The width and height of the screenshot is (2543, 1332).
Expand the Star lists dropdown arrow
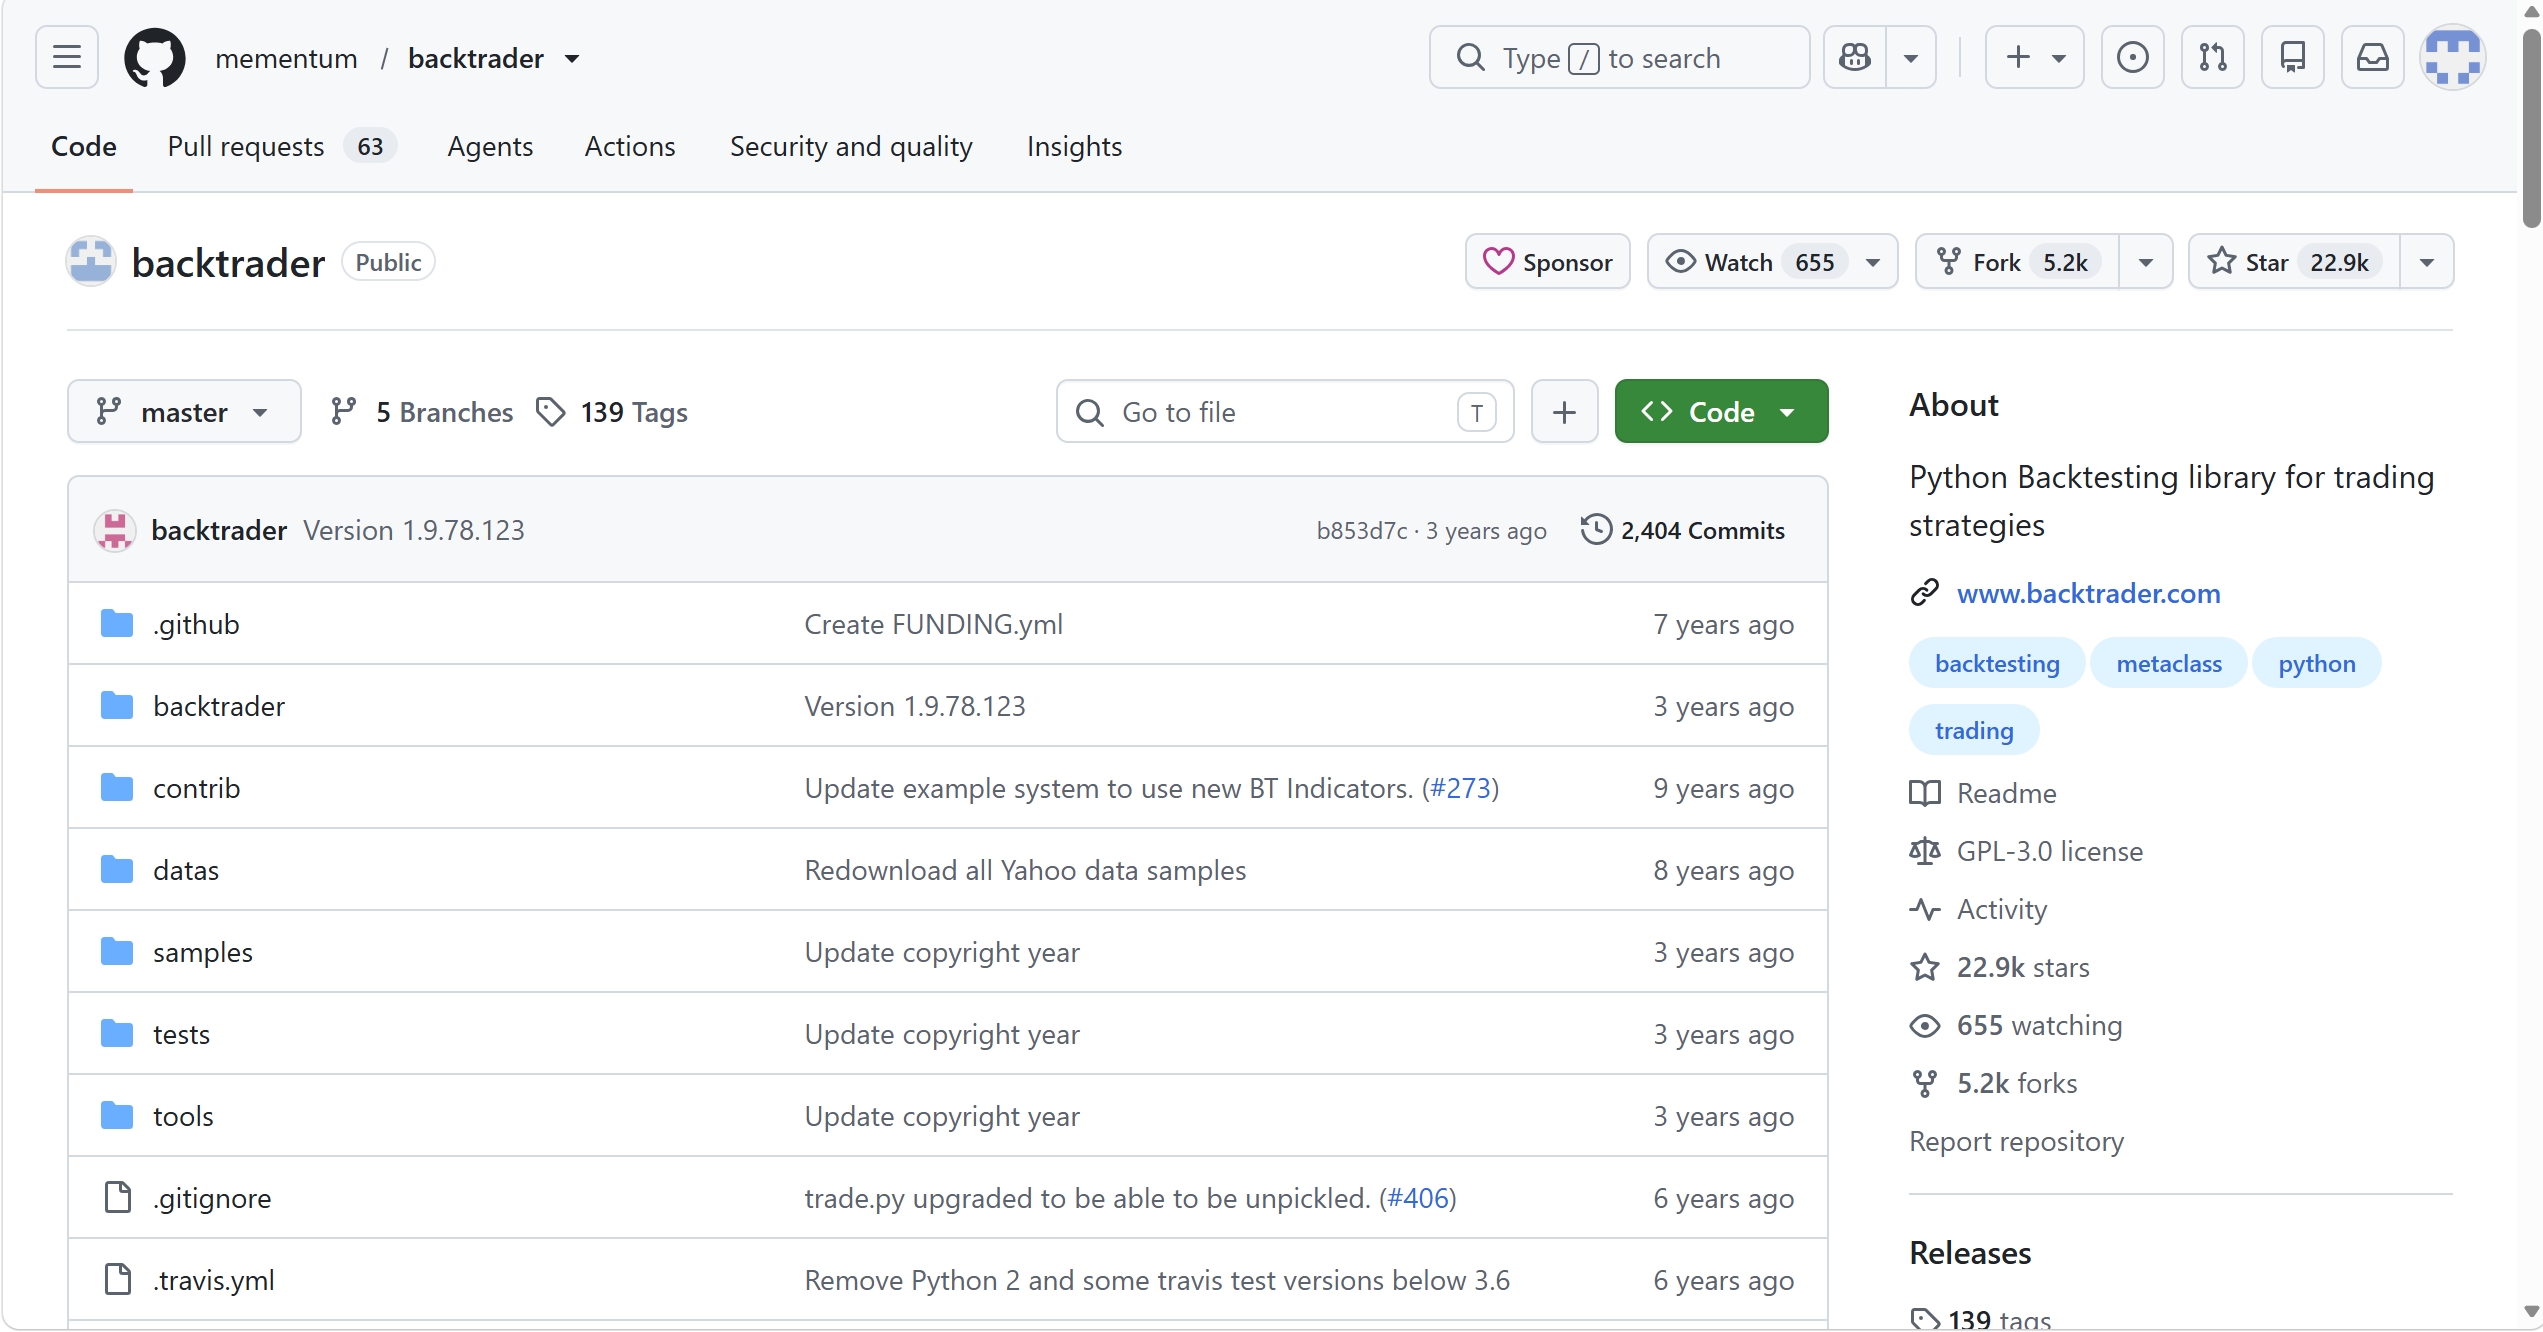click(x=2427, y=262)
